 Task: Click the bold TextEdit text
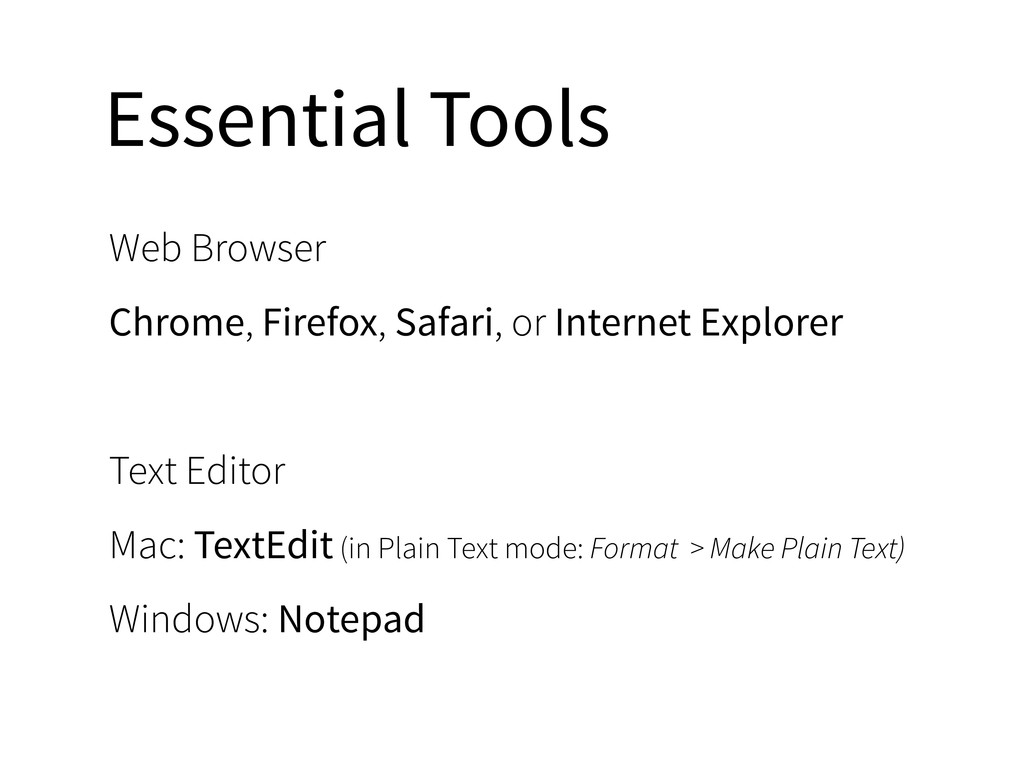pos(263,547)
